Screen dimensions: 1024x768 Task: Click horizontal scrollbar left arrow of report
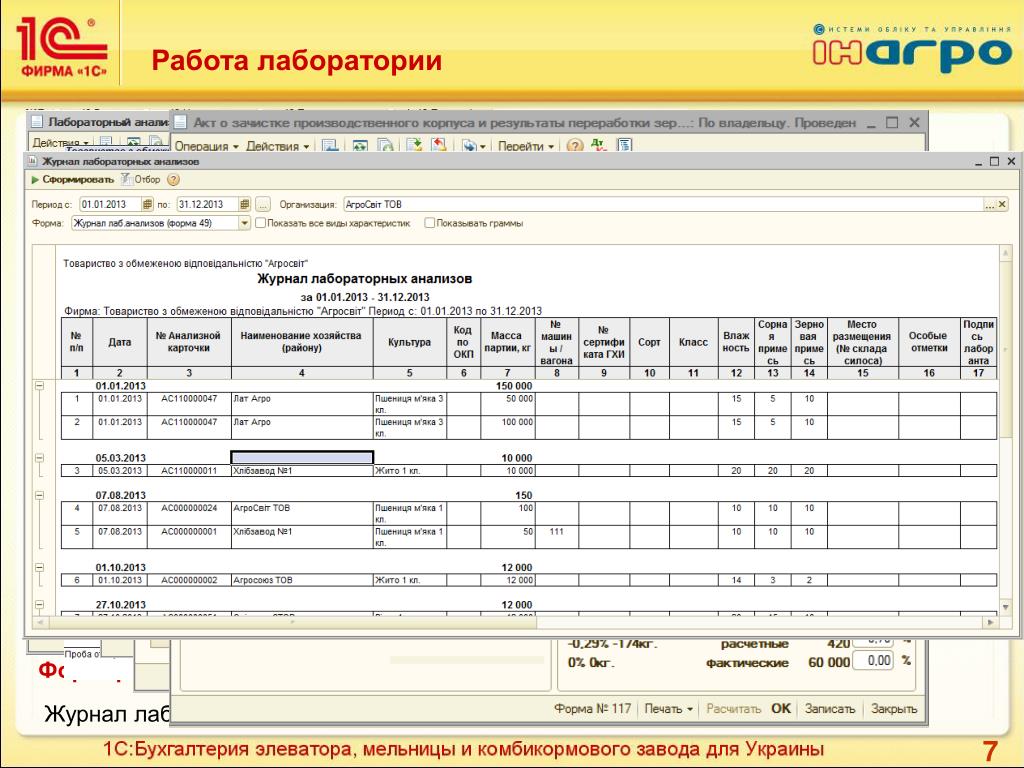[x=40, y=622]
